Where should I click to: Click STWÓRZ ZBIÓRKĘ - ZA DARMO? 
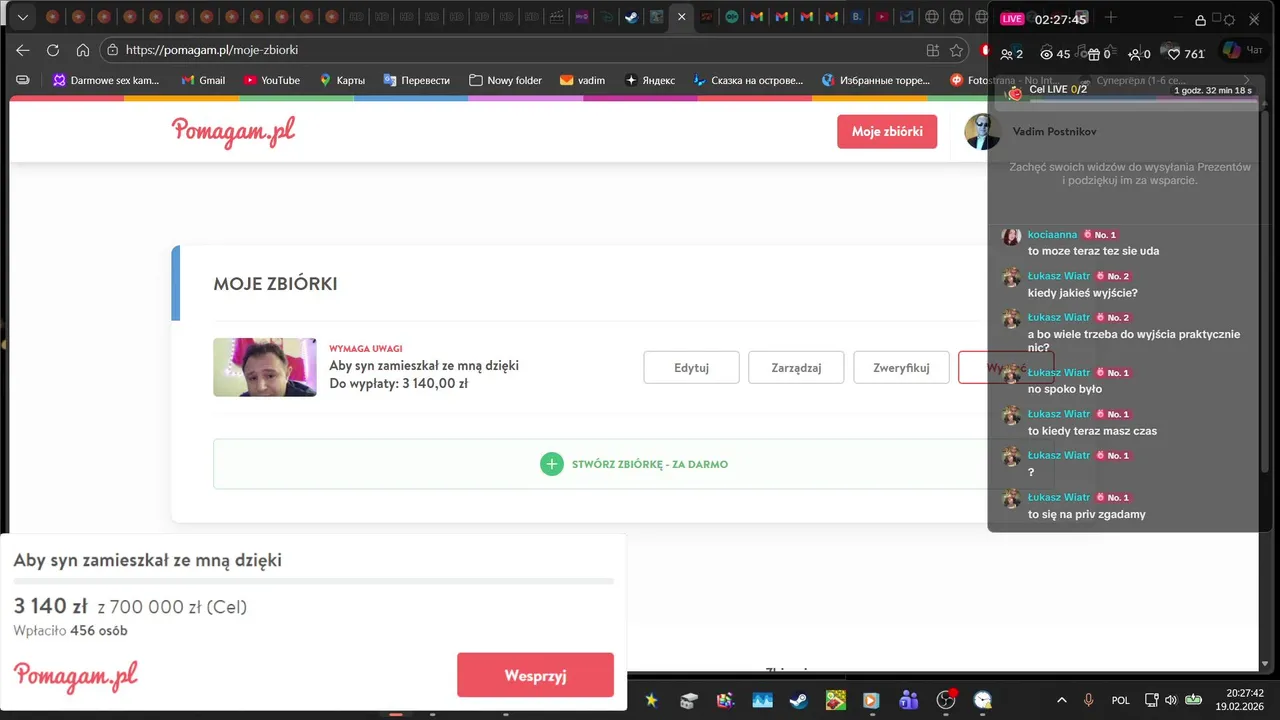coord(650,464)
